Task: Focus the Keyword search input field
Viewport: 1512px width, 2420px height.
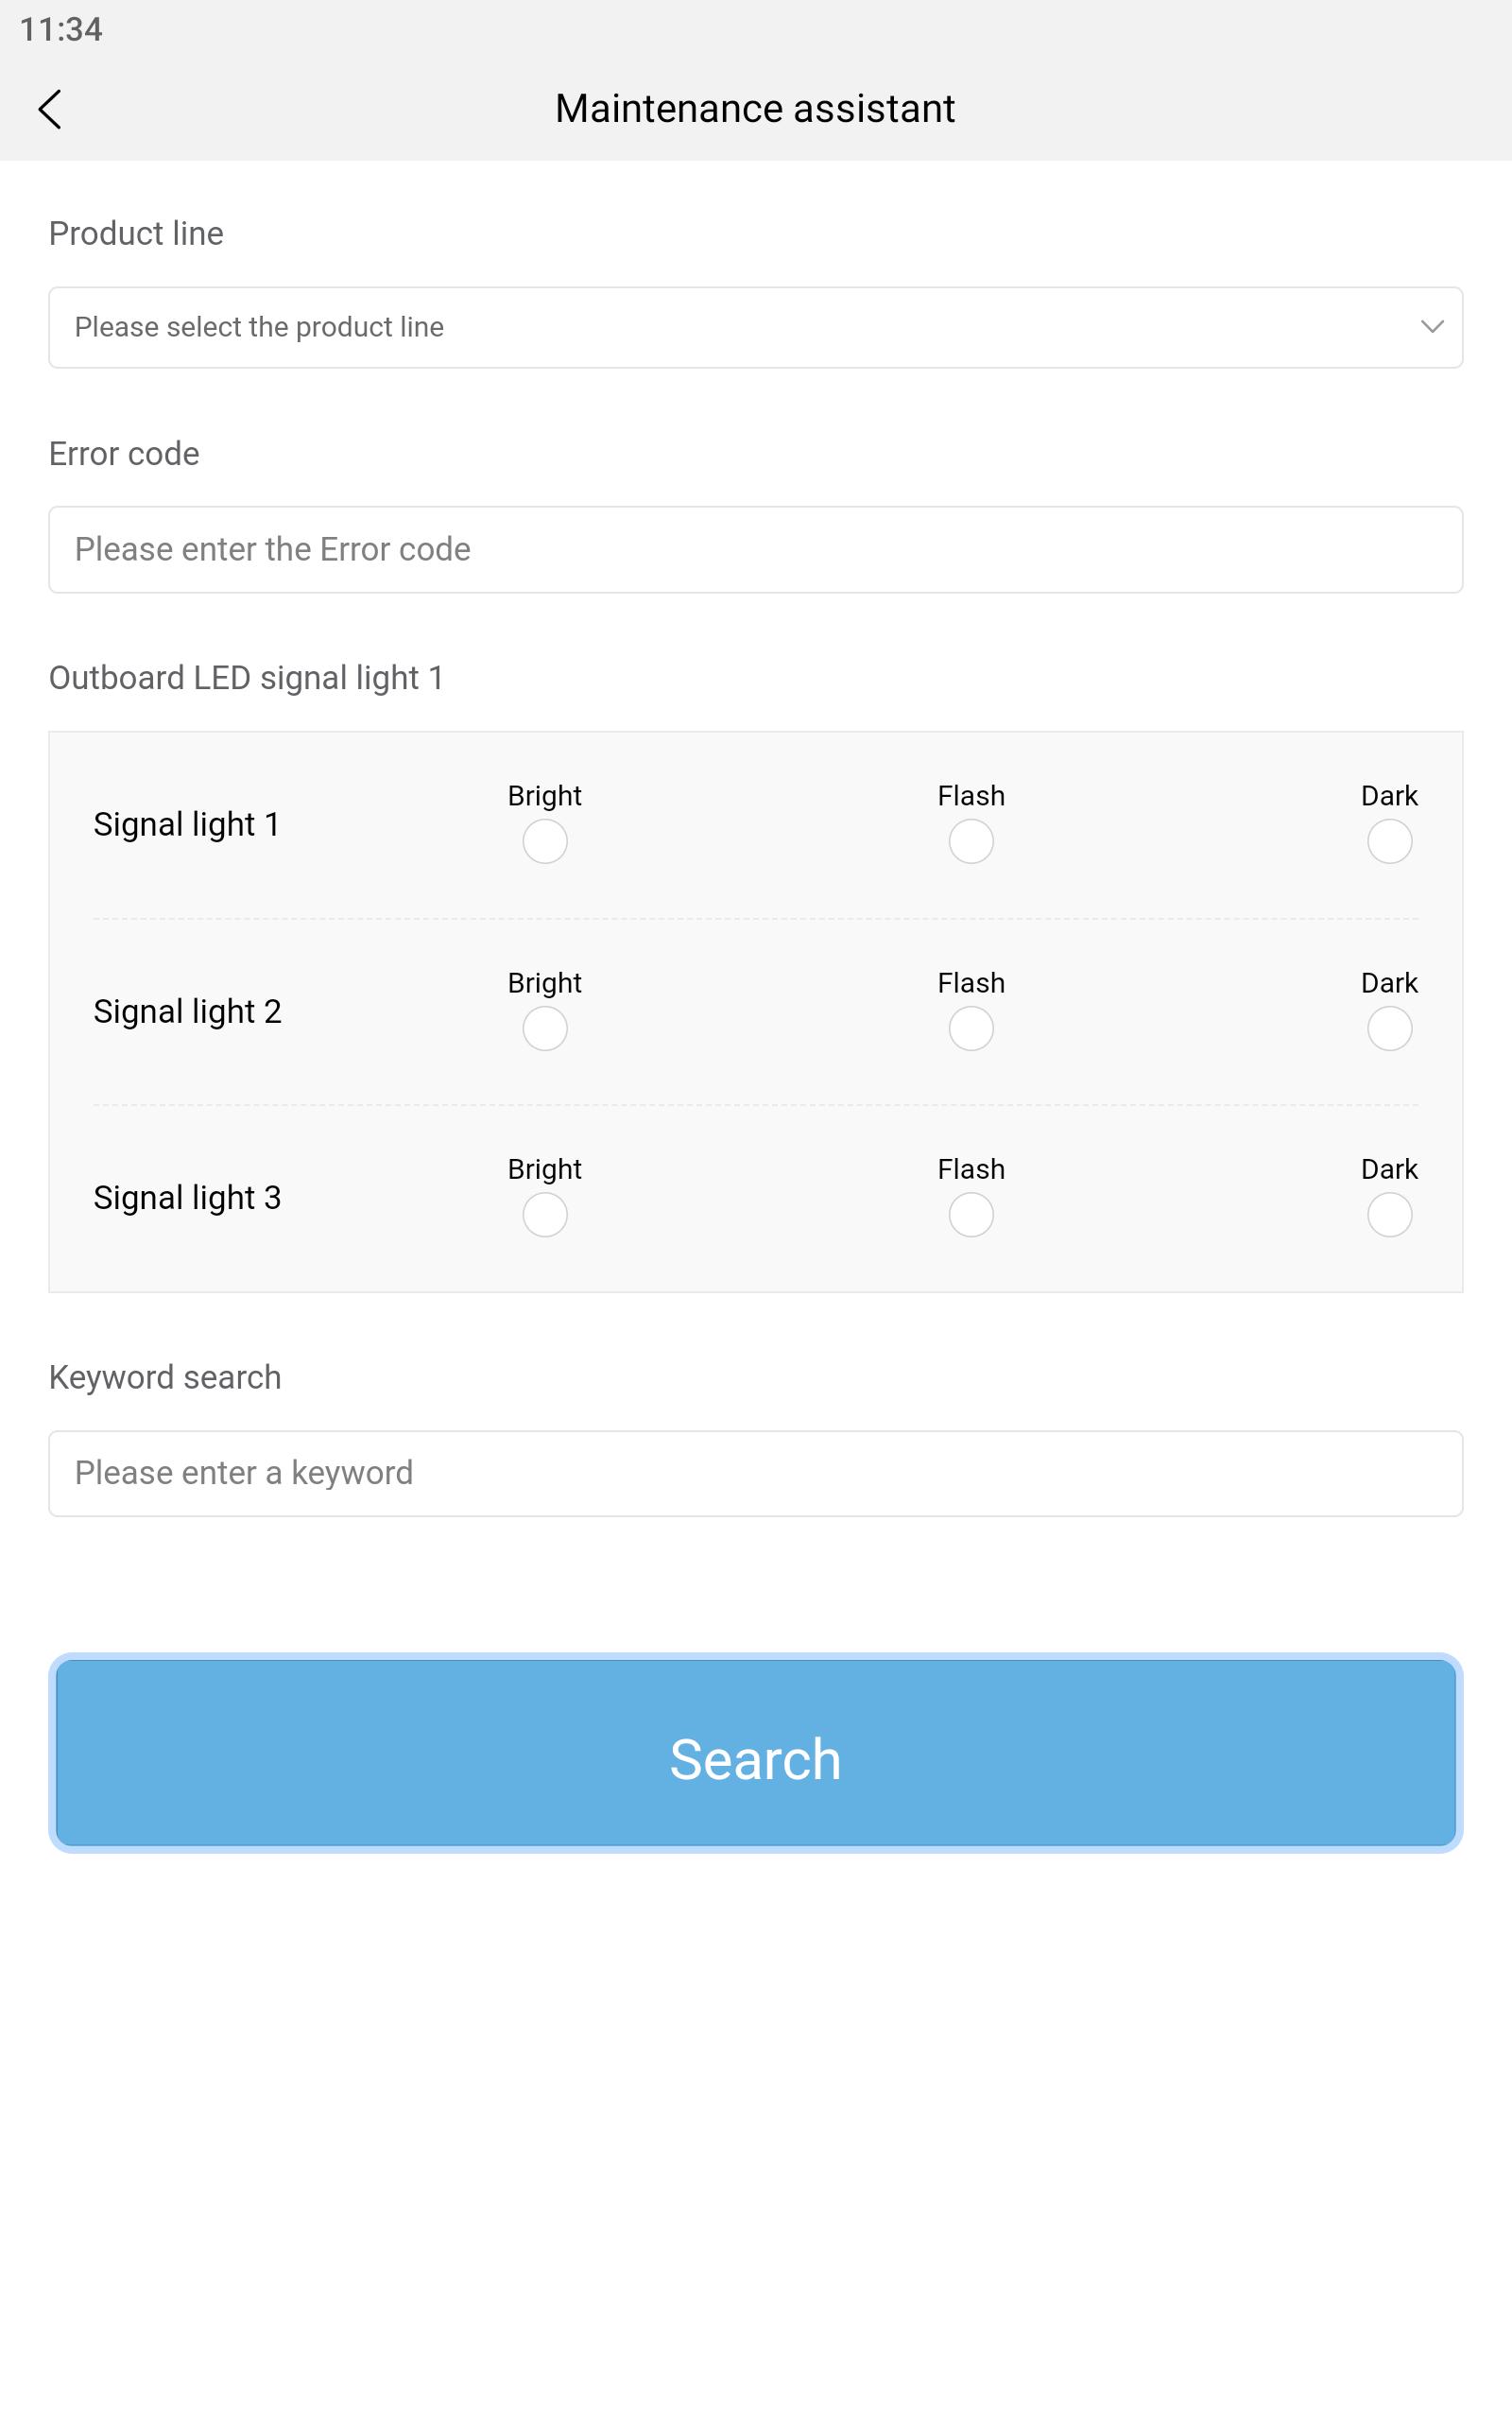Action: 756,1473
